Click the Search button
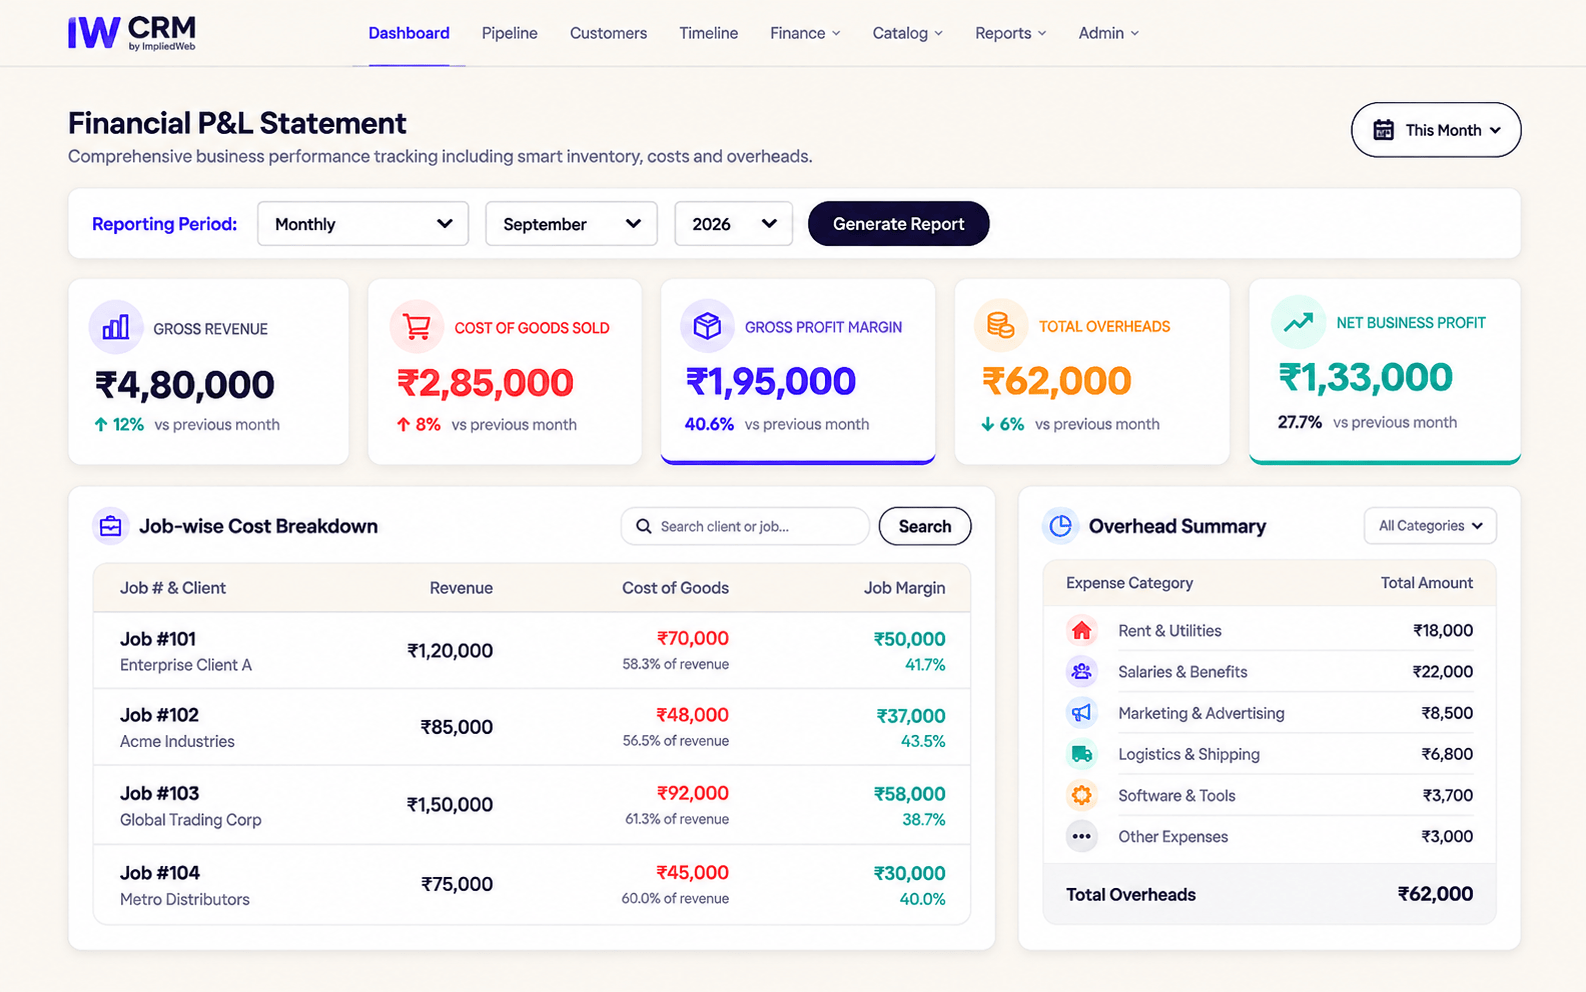Screen dimensions: 1586x992 pyautogui.click(x=925, y=526)
